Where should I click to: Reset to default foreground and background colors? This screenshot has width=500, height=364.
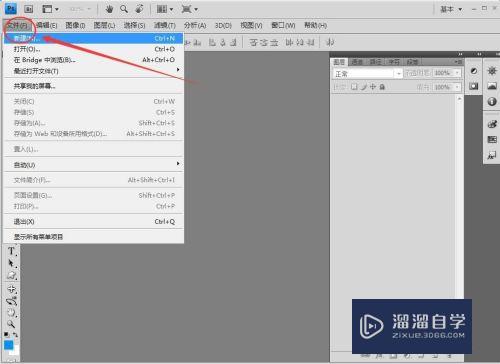point(6,334)
